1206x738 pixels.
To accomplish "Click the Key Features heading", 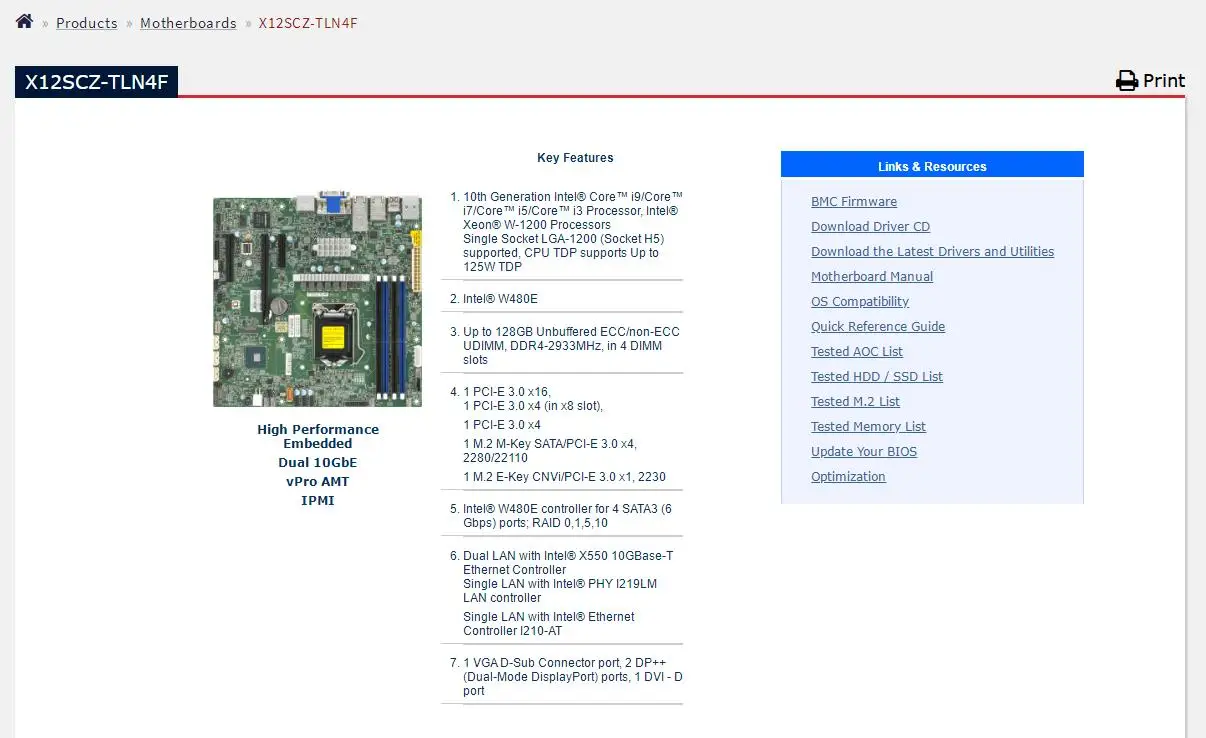I will click(575, 158).
